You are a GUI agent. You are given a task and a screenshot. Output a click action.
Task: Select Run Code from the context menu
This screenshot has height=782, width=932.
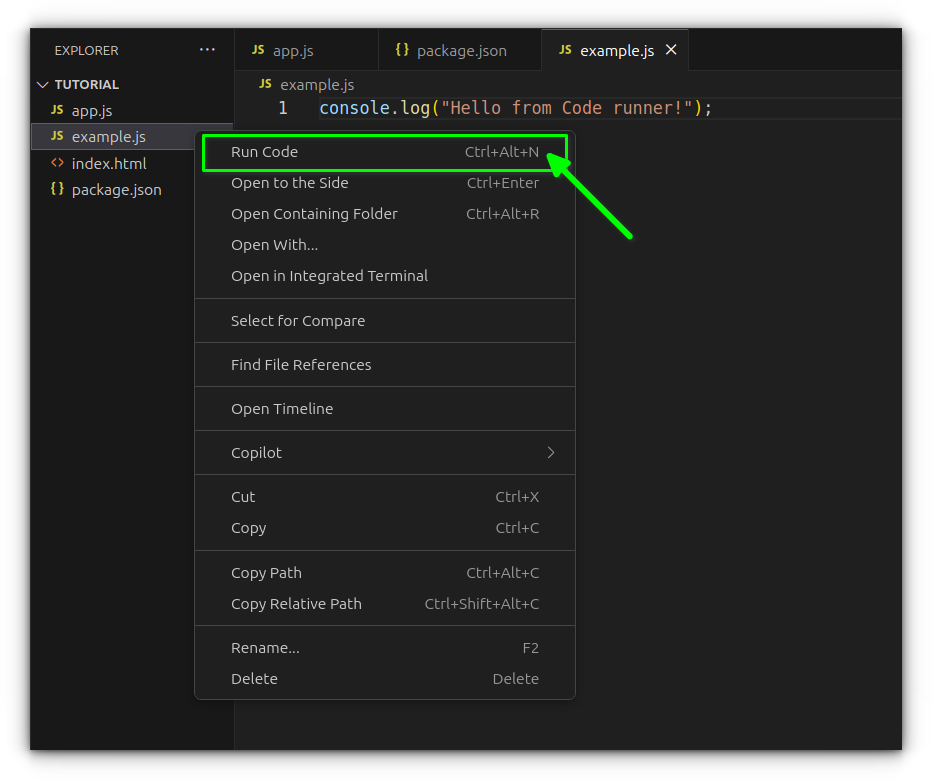click(265, 152)
